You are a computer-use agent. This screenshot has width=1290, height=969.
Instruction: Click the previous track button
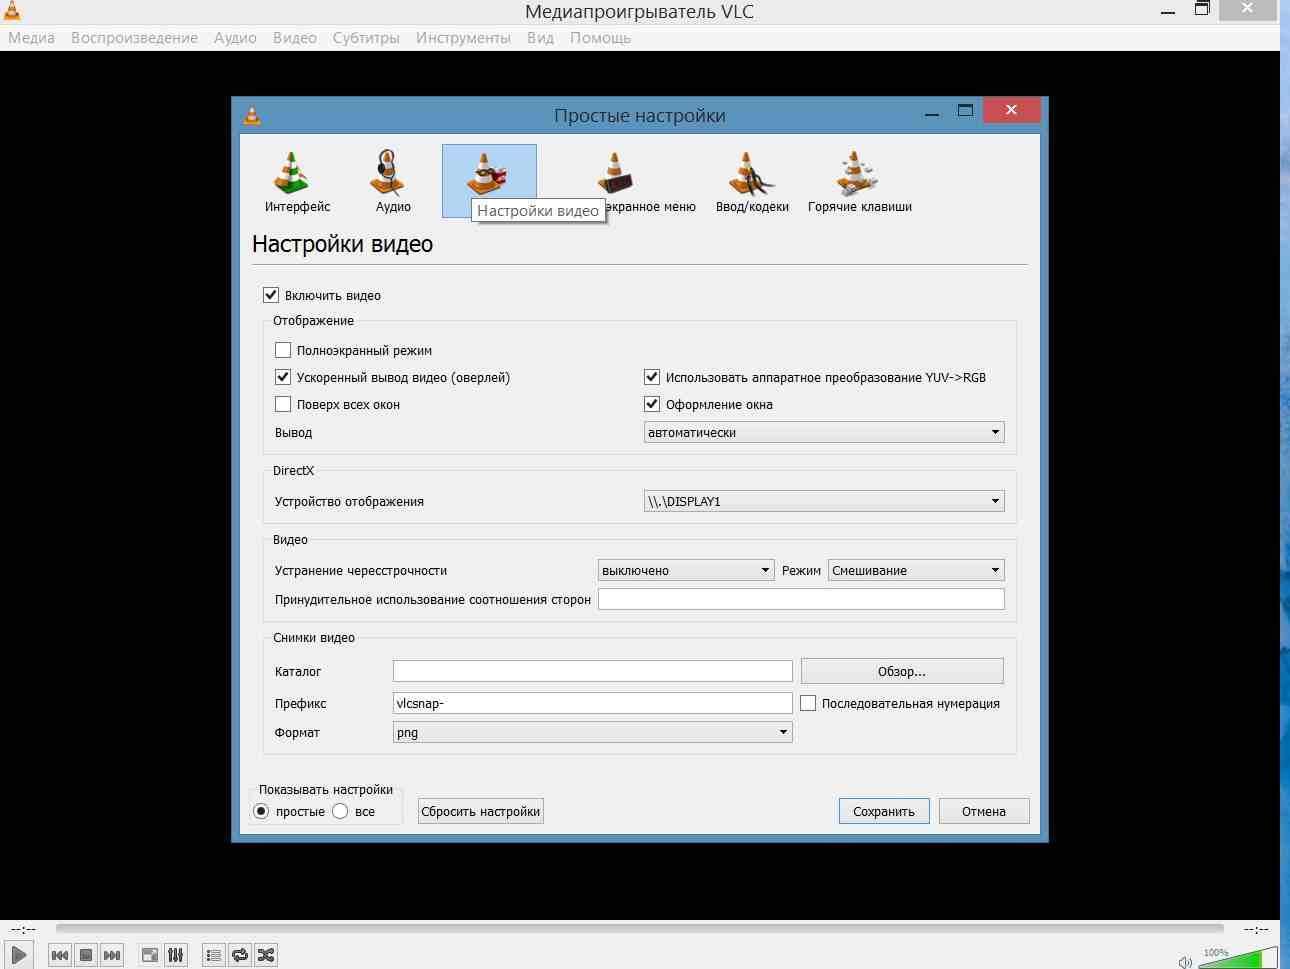click(60, 955)
